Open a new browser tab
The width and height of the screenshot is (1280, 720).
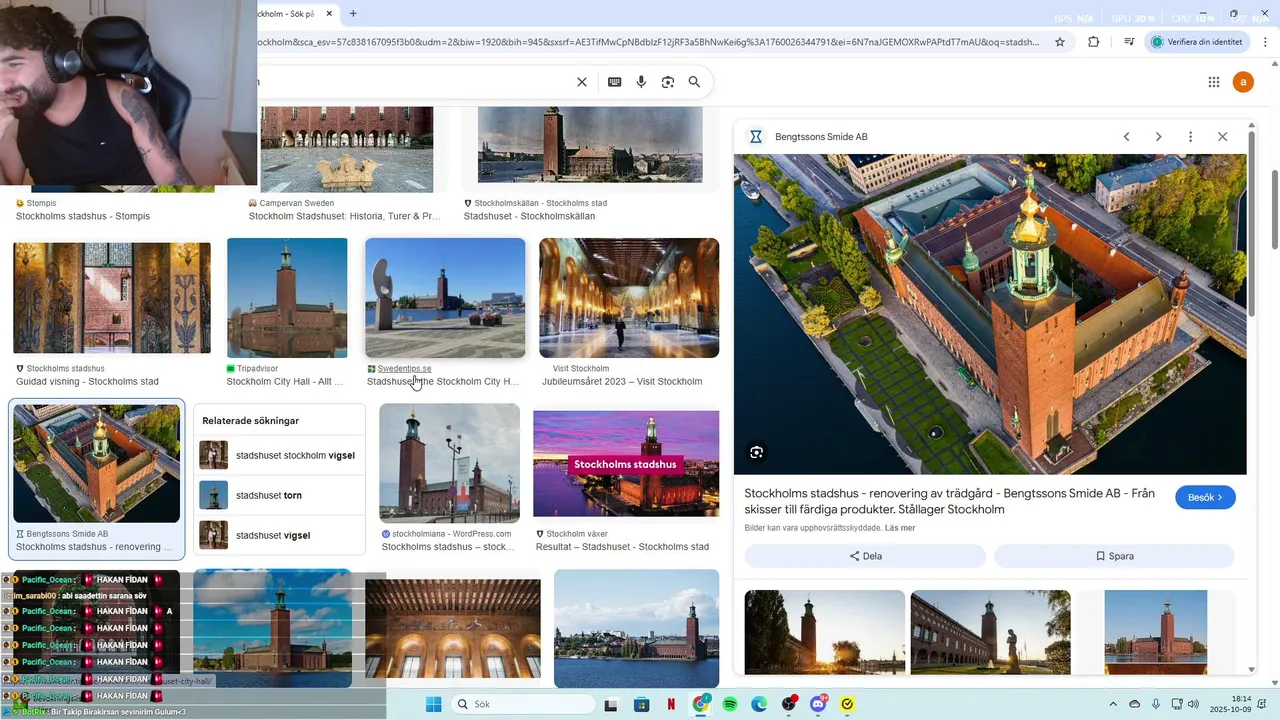click(353, 14)
